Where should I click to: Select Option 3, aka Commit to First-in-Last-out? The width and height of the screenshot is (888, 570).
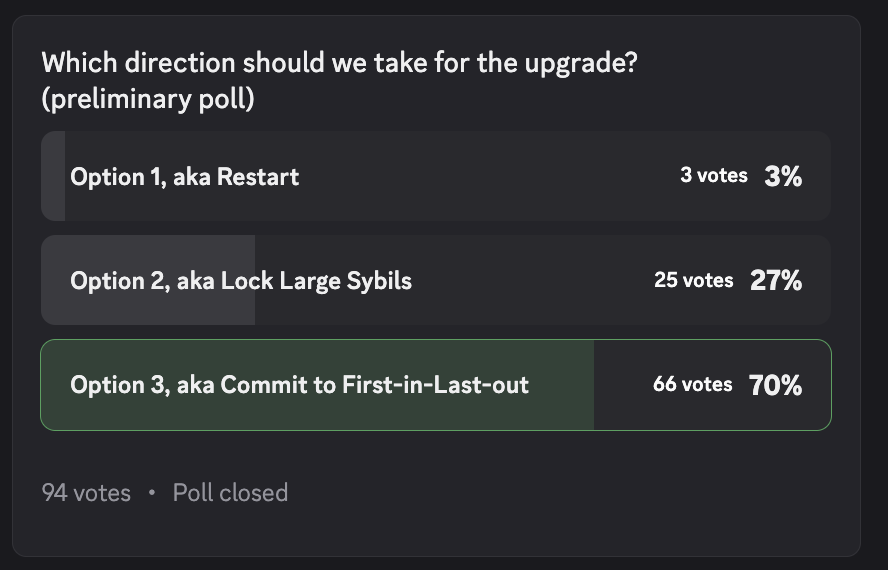[x=436, y=385]
